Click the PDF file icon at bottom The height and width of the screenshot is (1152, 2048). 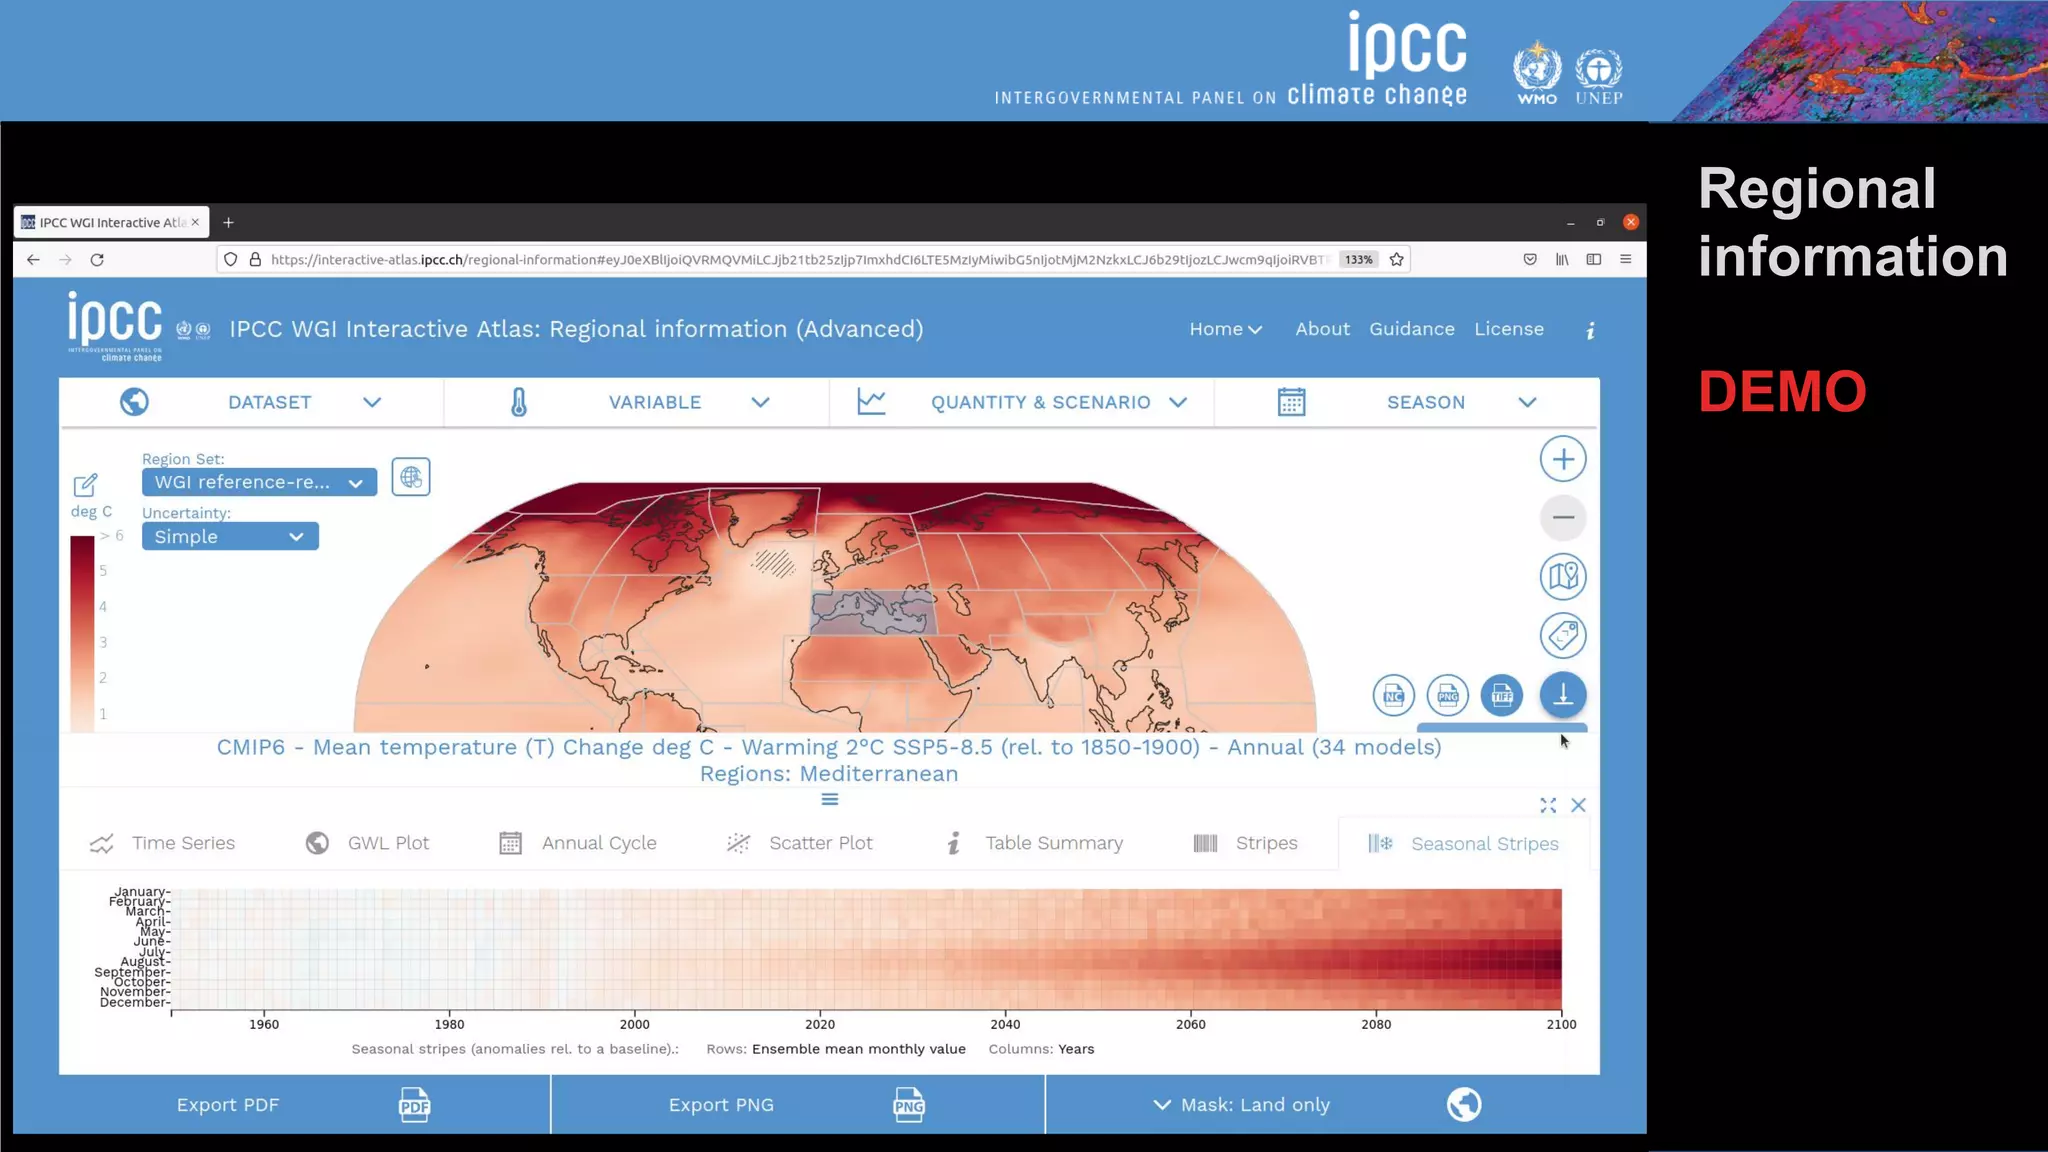pos(414,1105)
